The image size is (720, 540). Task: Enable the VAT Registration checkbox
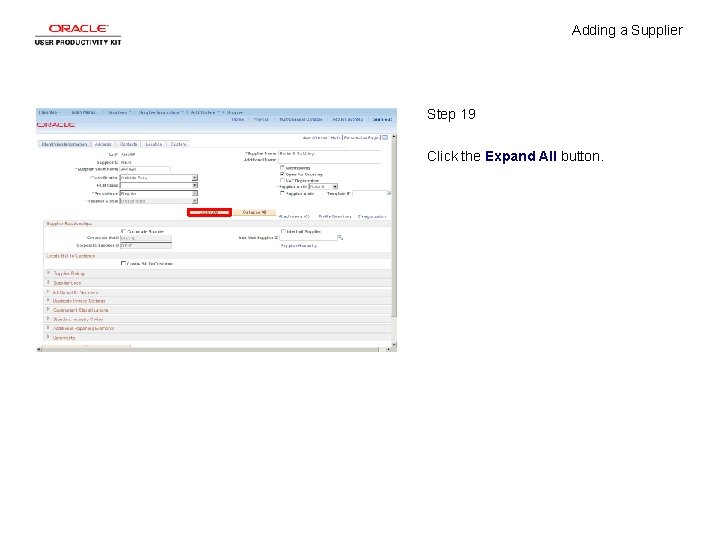(x=282, y=180)
